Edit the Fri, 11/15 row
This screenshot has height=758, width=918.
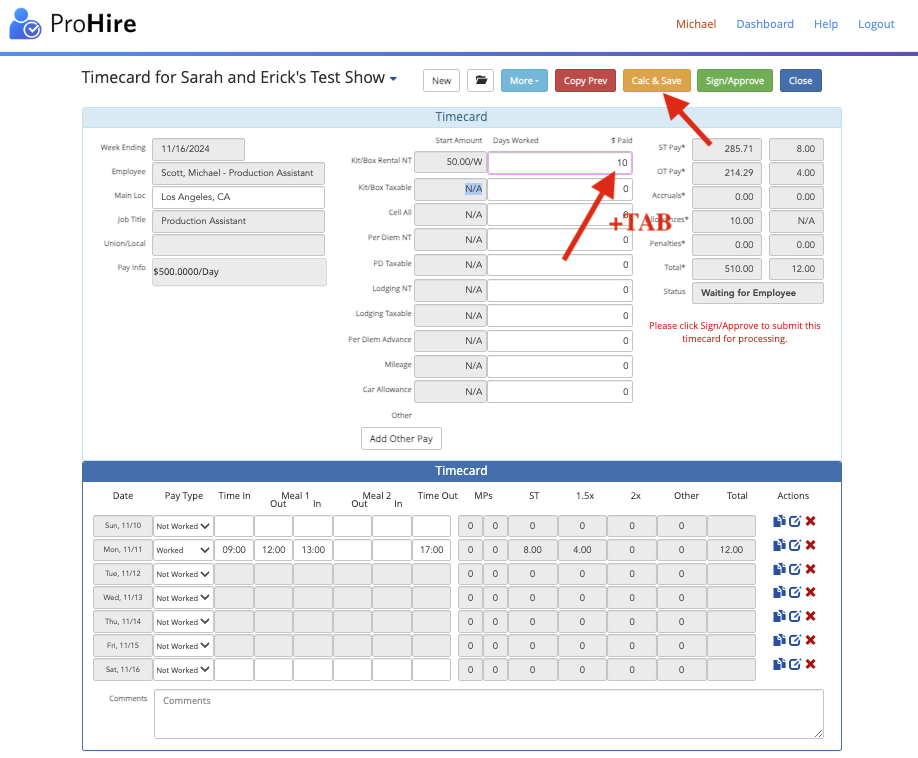(x=794, y=640)
